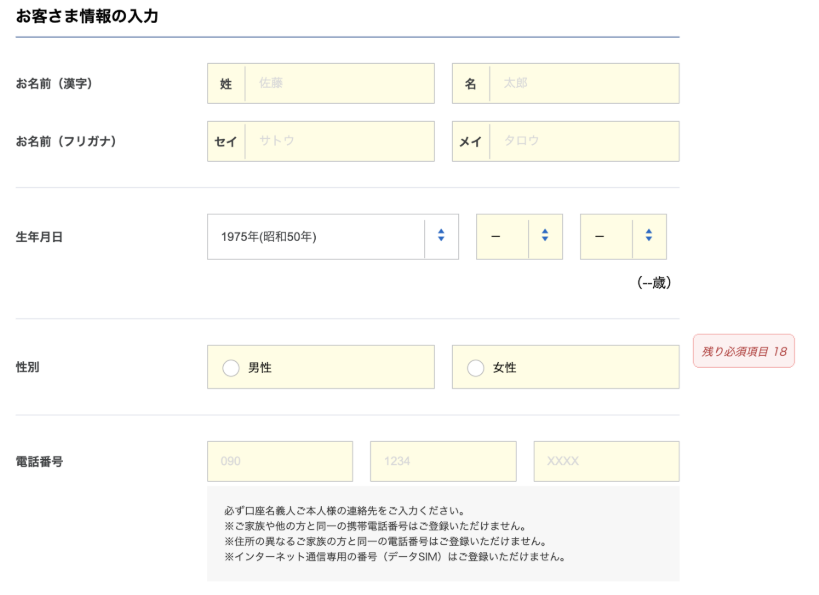Click the 姓 prefix label in kanji name row
Image resolution: width=819 pixels, height=595 pixels.
click(226, 84)
